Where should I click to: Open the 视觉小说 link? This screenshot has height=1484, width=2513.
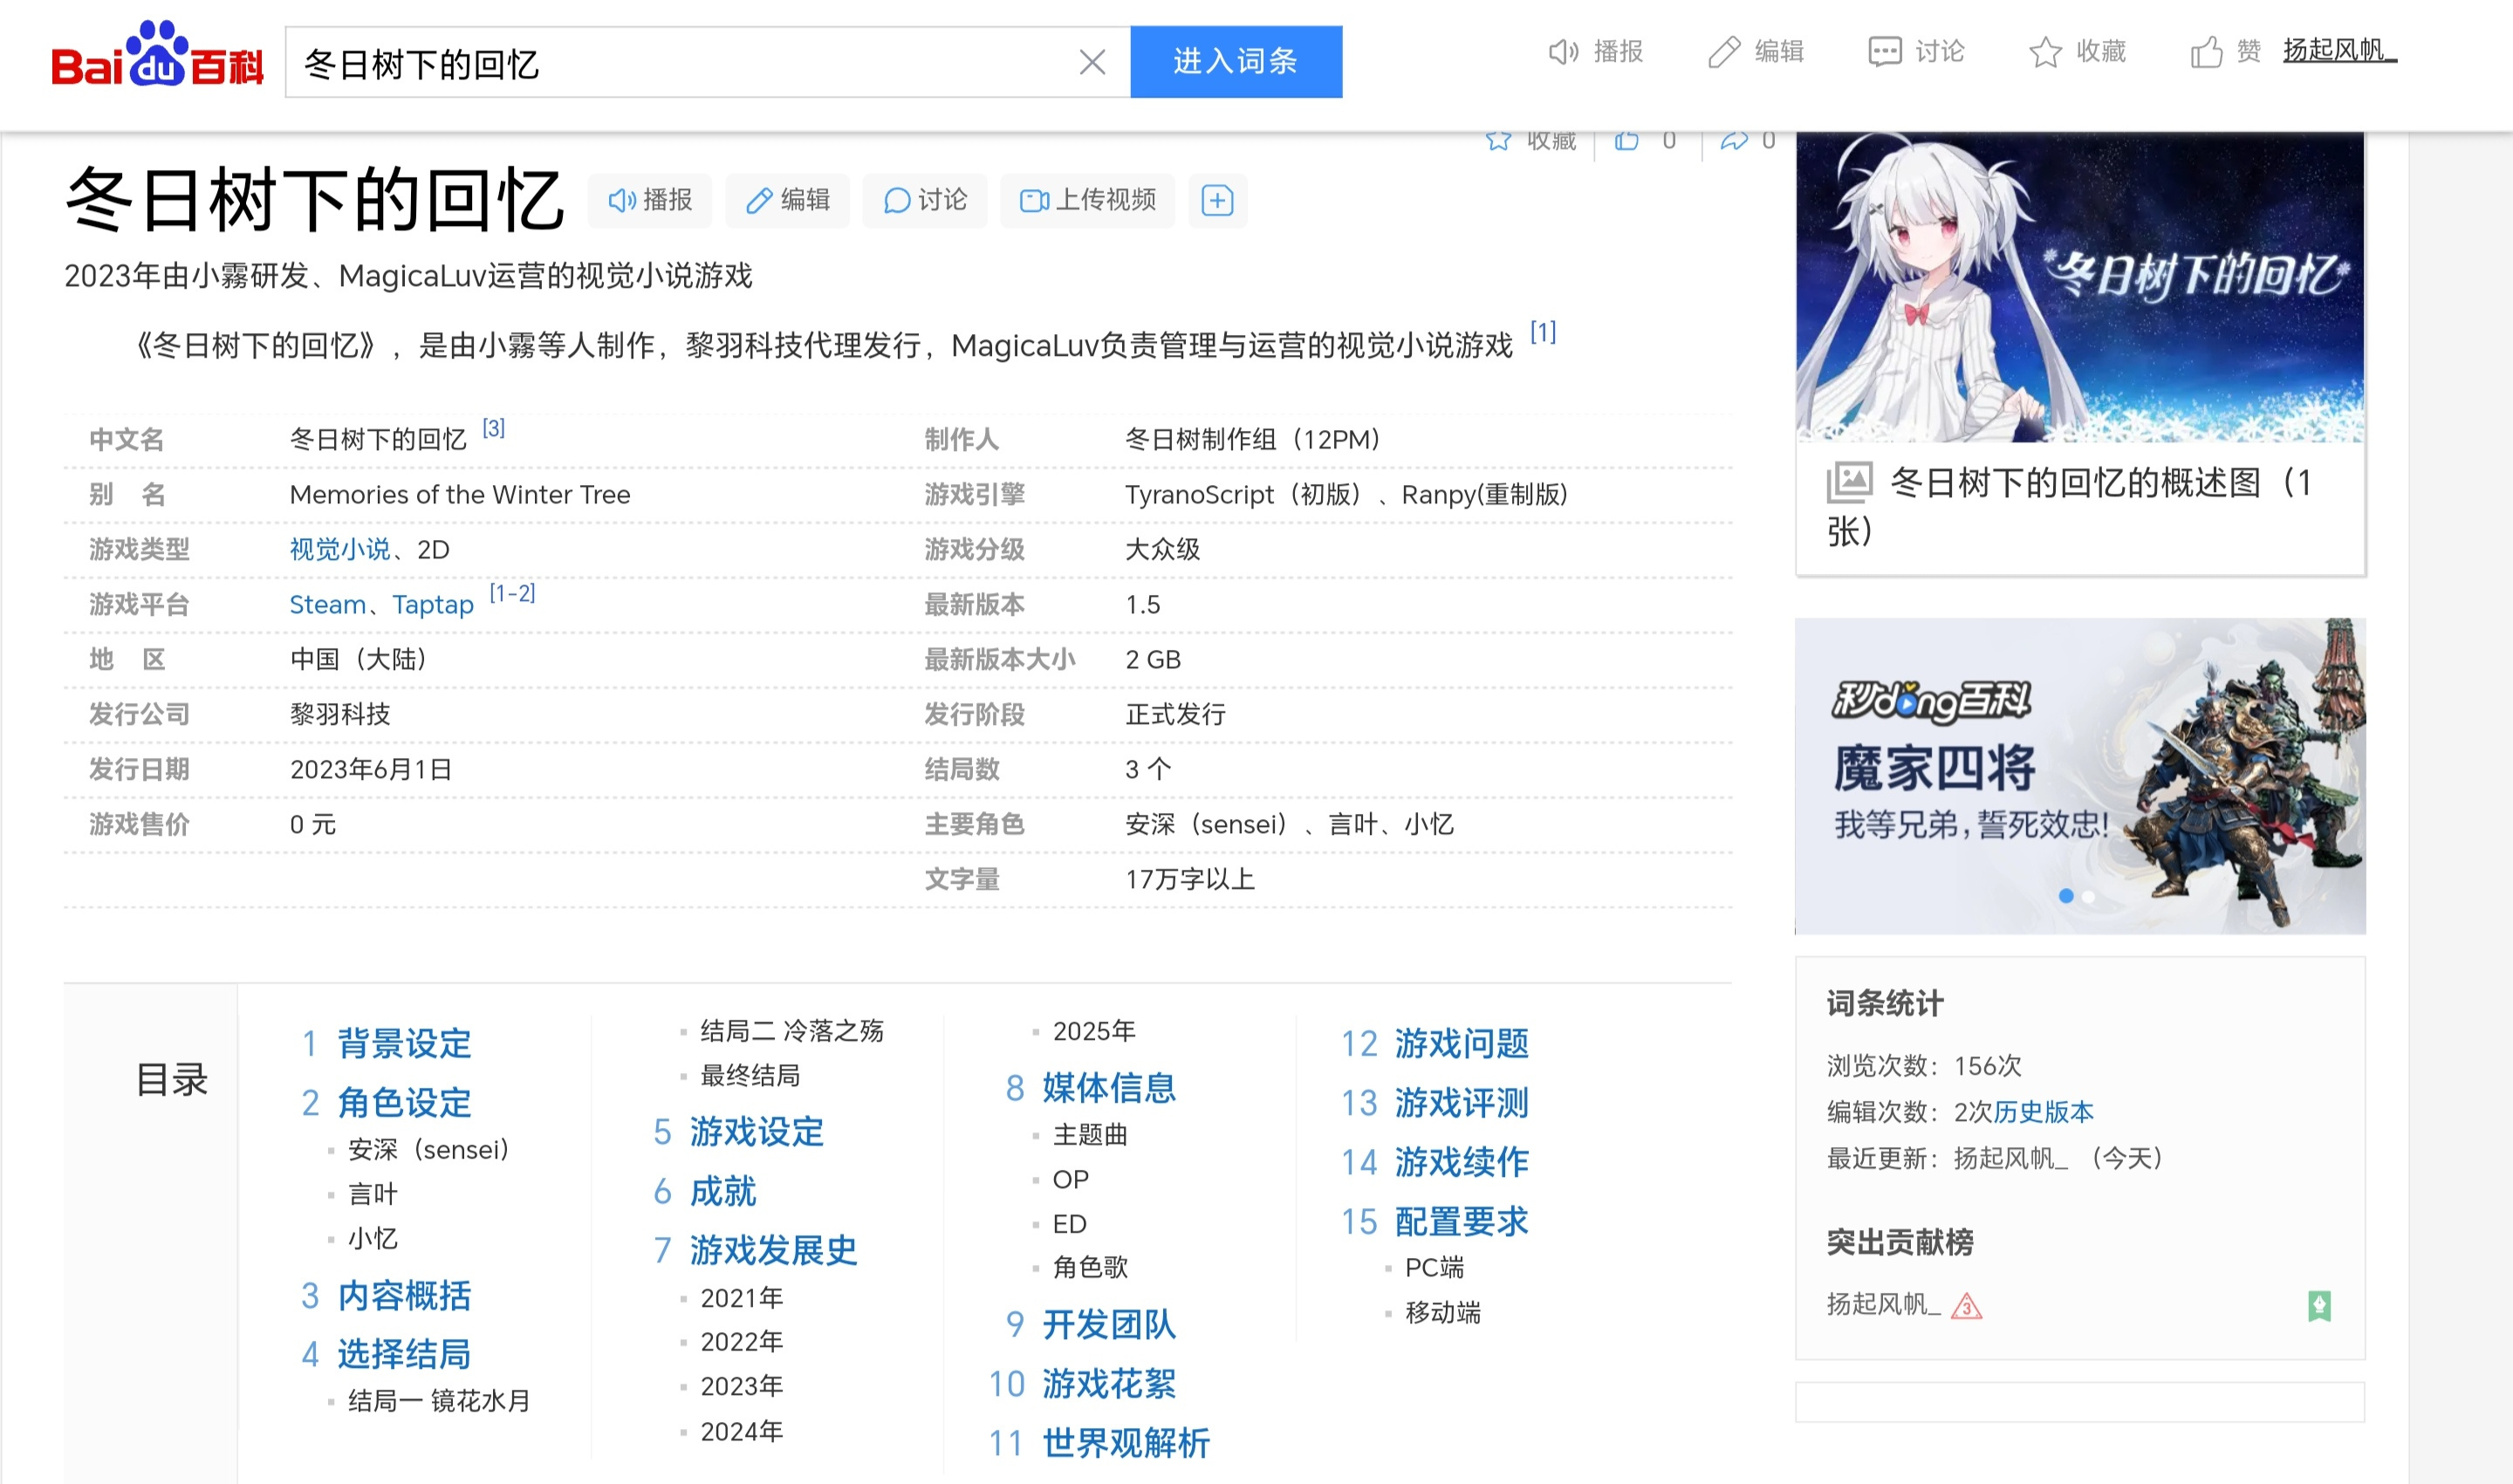tap(340, 549)
